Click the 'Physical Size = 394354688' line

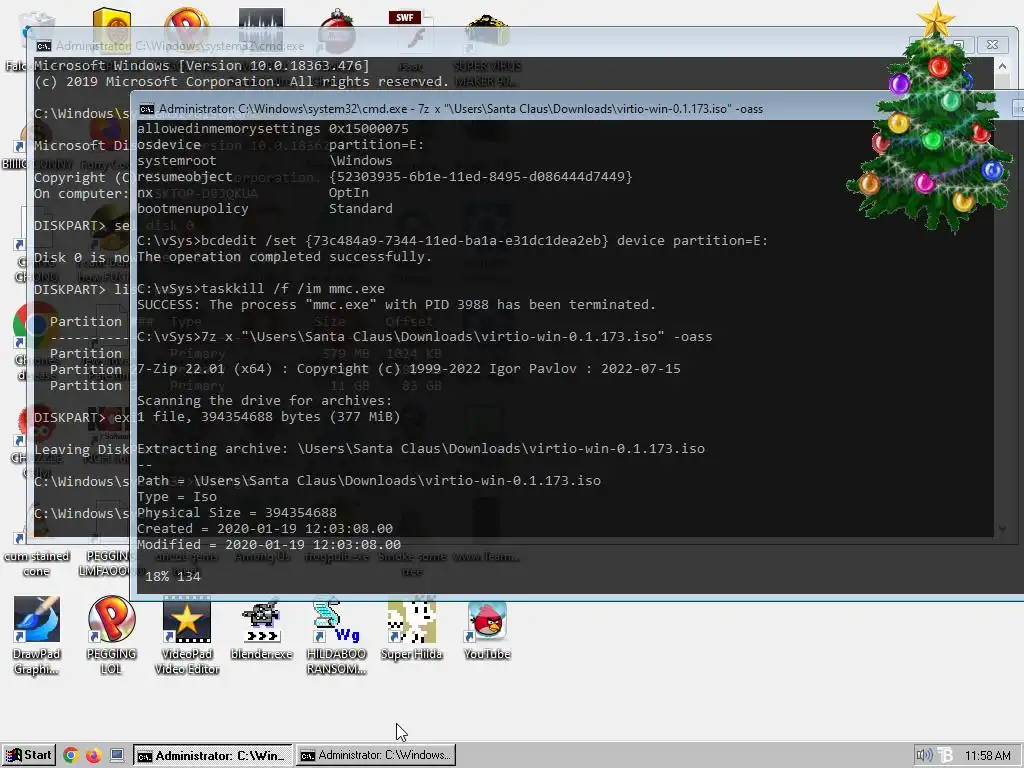pos(237,513)
